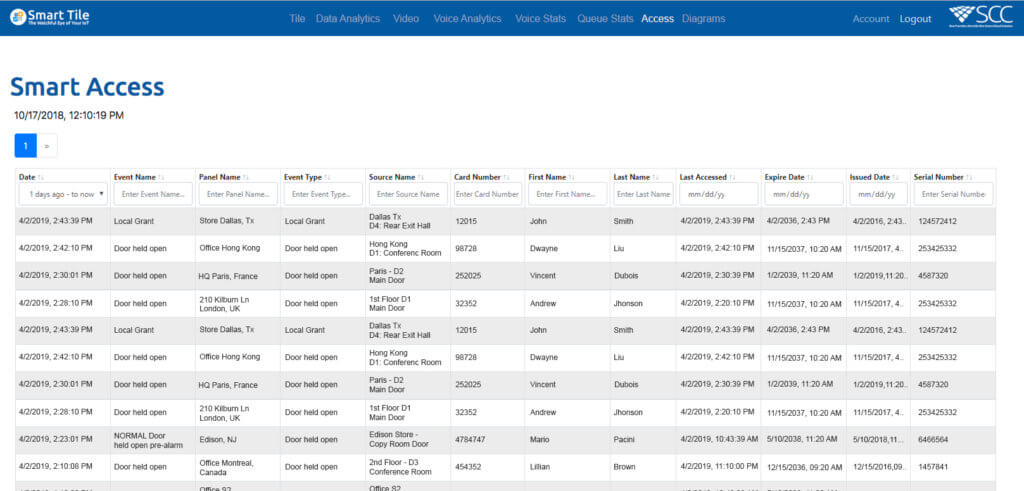Image resolution: width=1024 pixels, height=491 pixels.
Task: Sort table by Date column arrows
Action: 41,177
